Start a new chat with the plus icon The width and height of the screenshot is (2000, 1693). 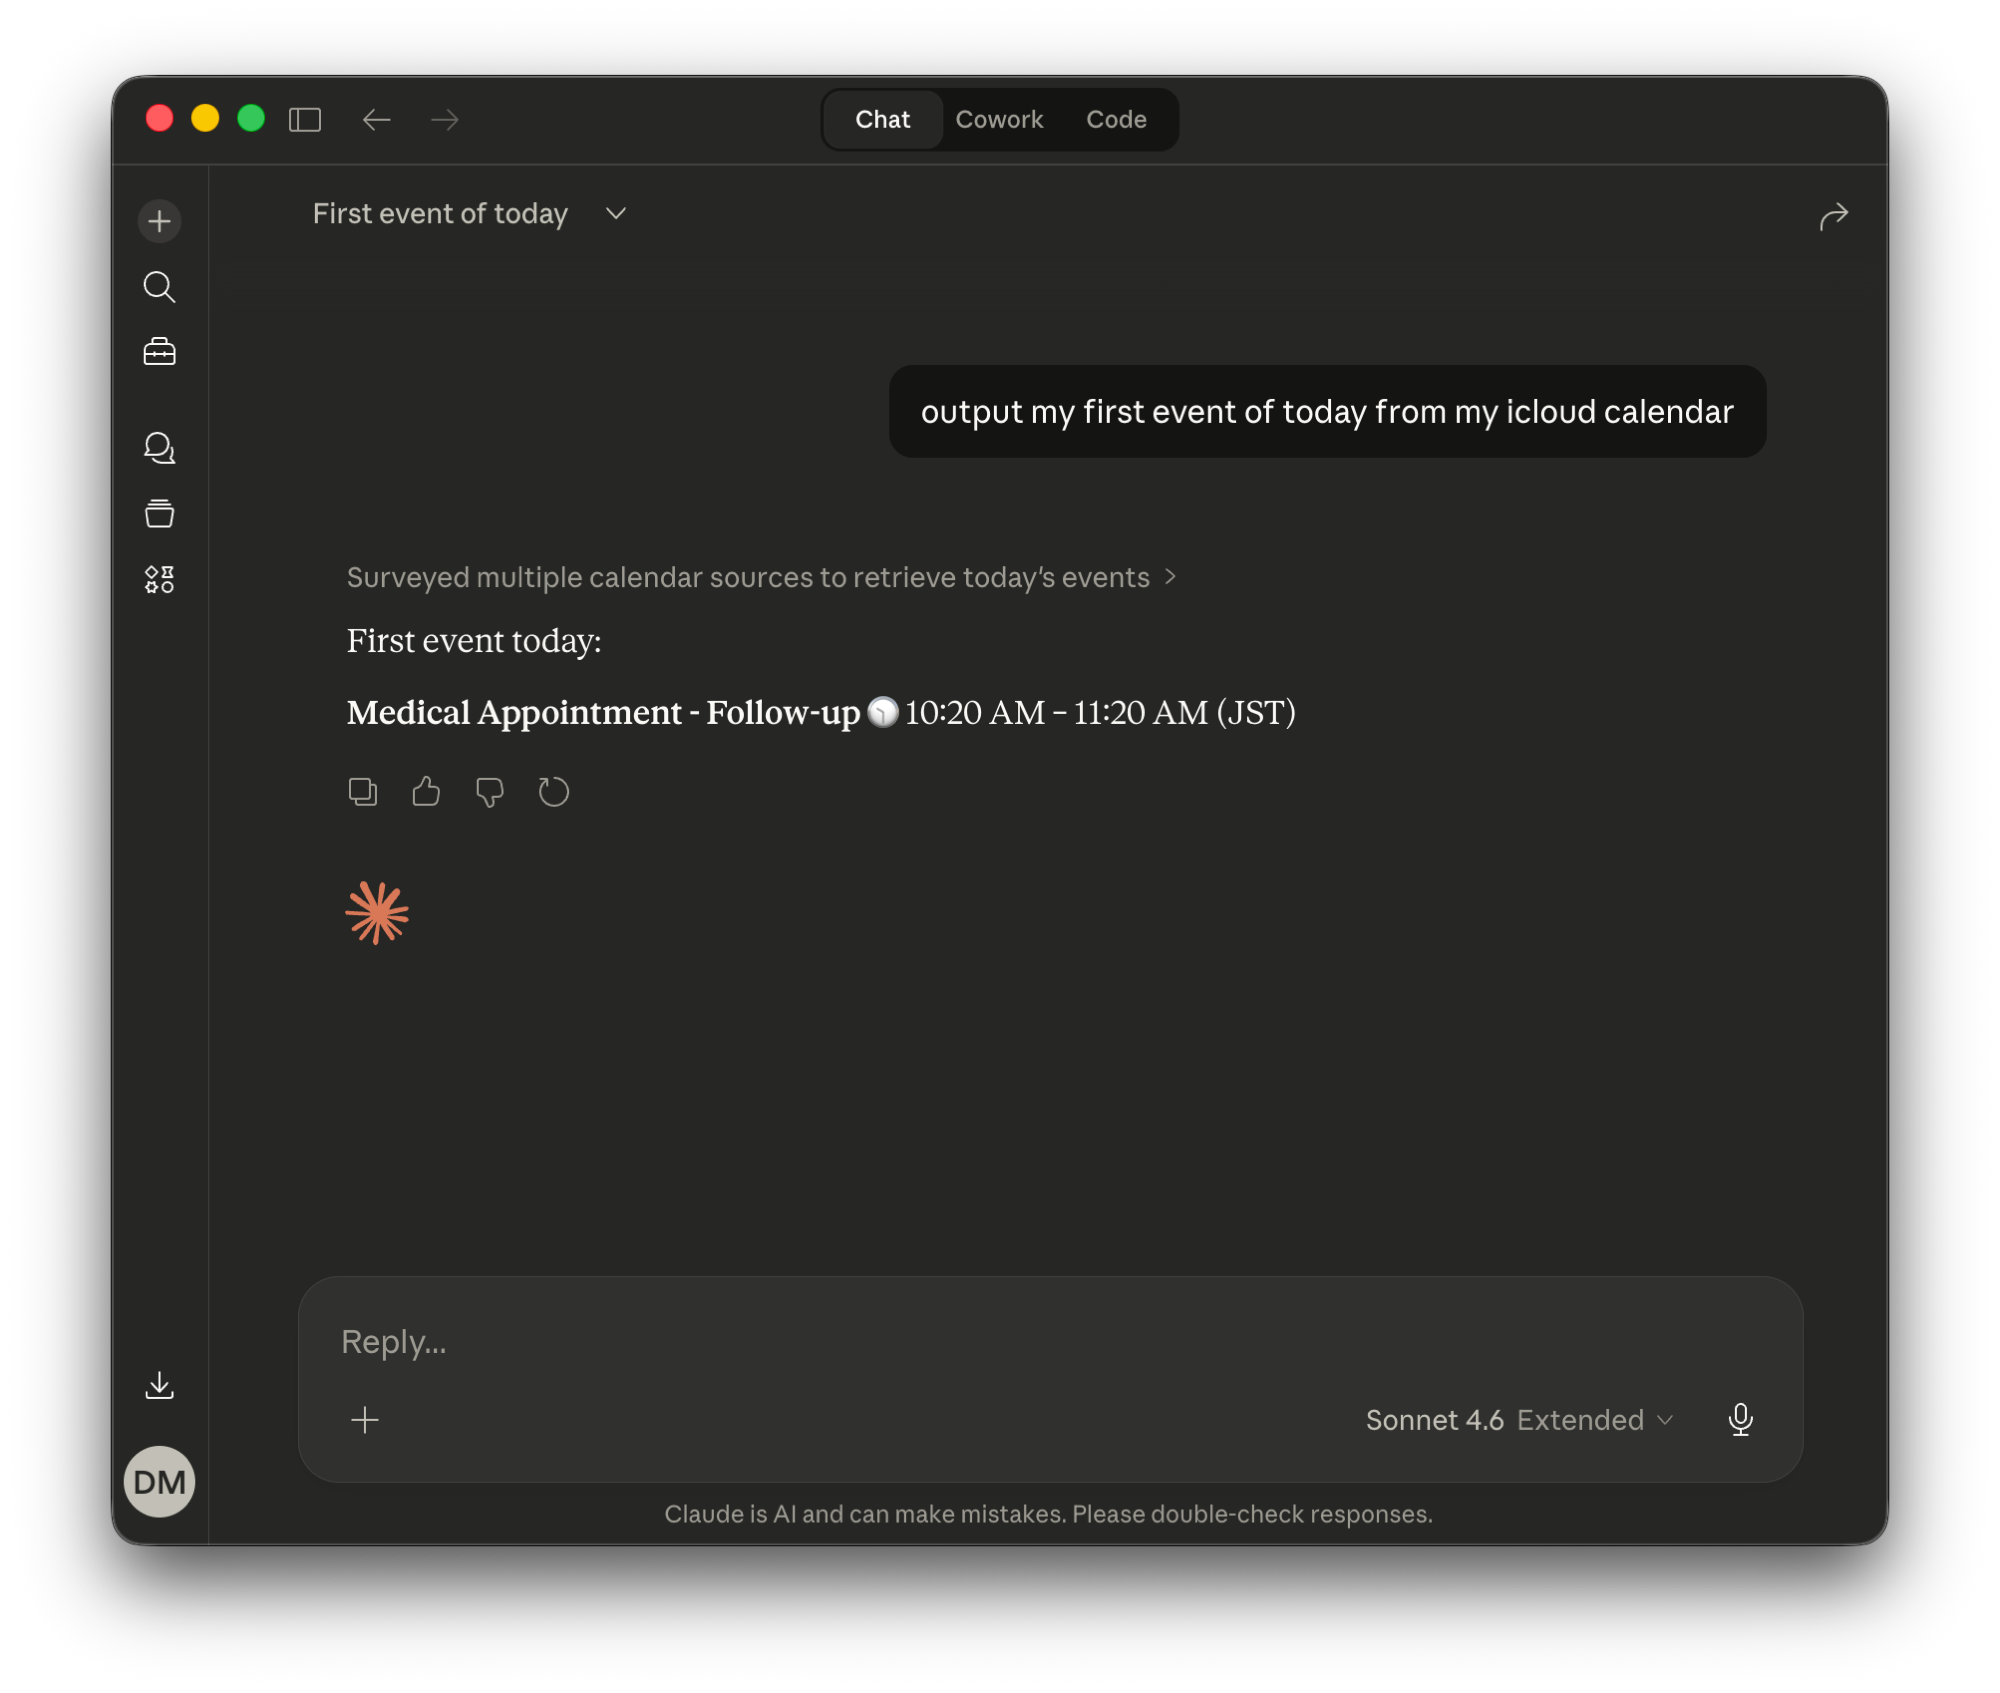(159, 221)
